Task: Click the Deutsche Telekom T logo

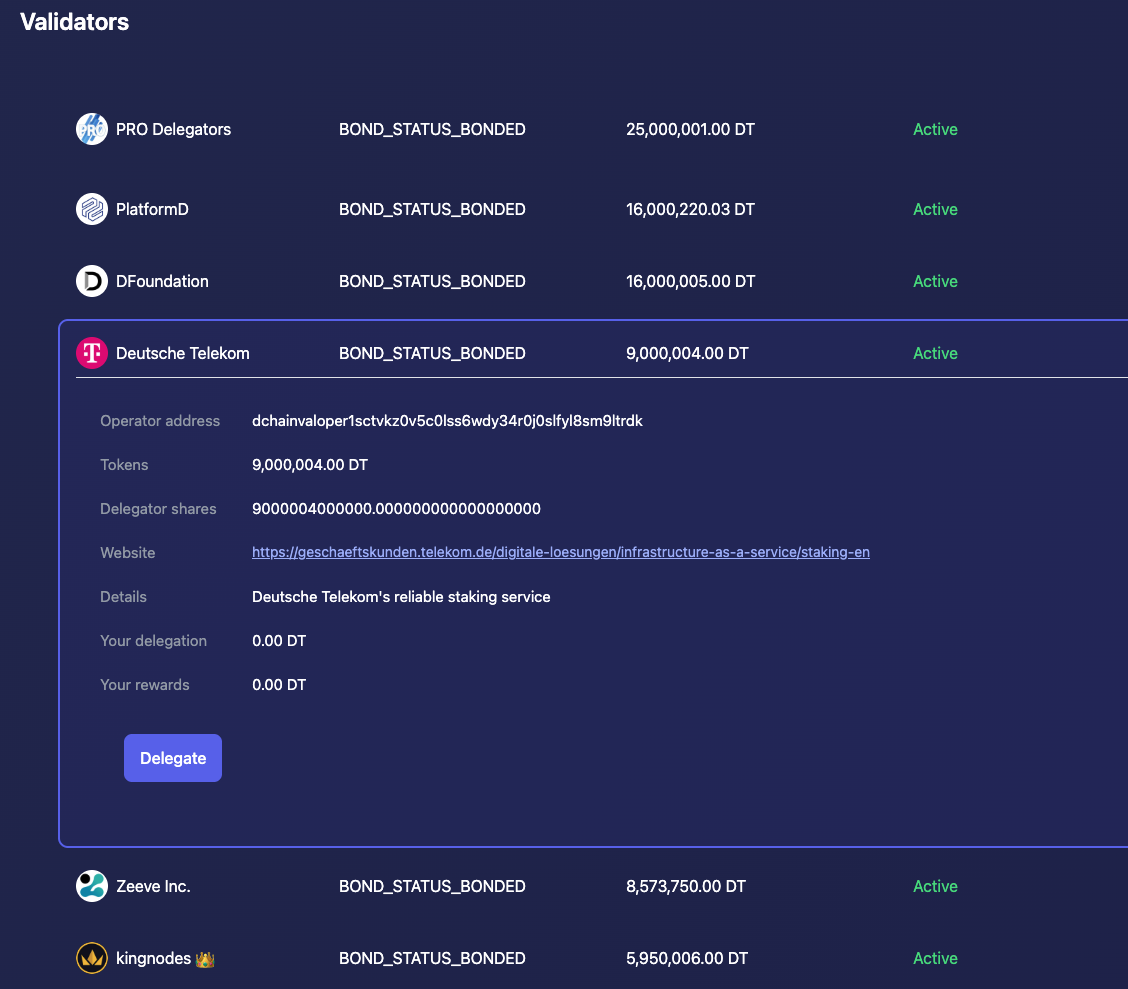Action: (91, 353)
